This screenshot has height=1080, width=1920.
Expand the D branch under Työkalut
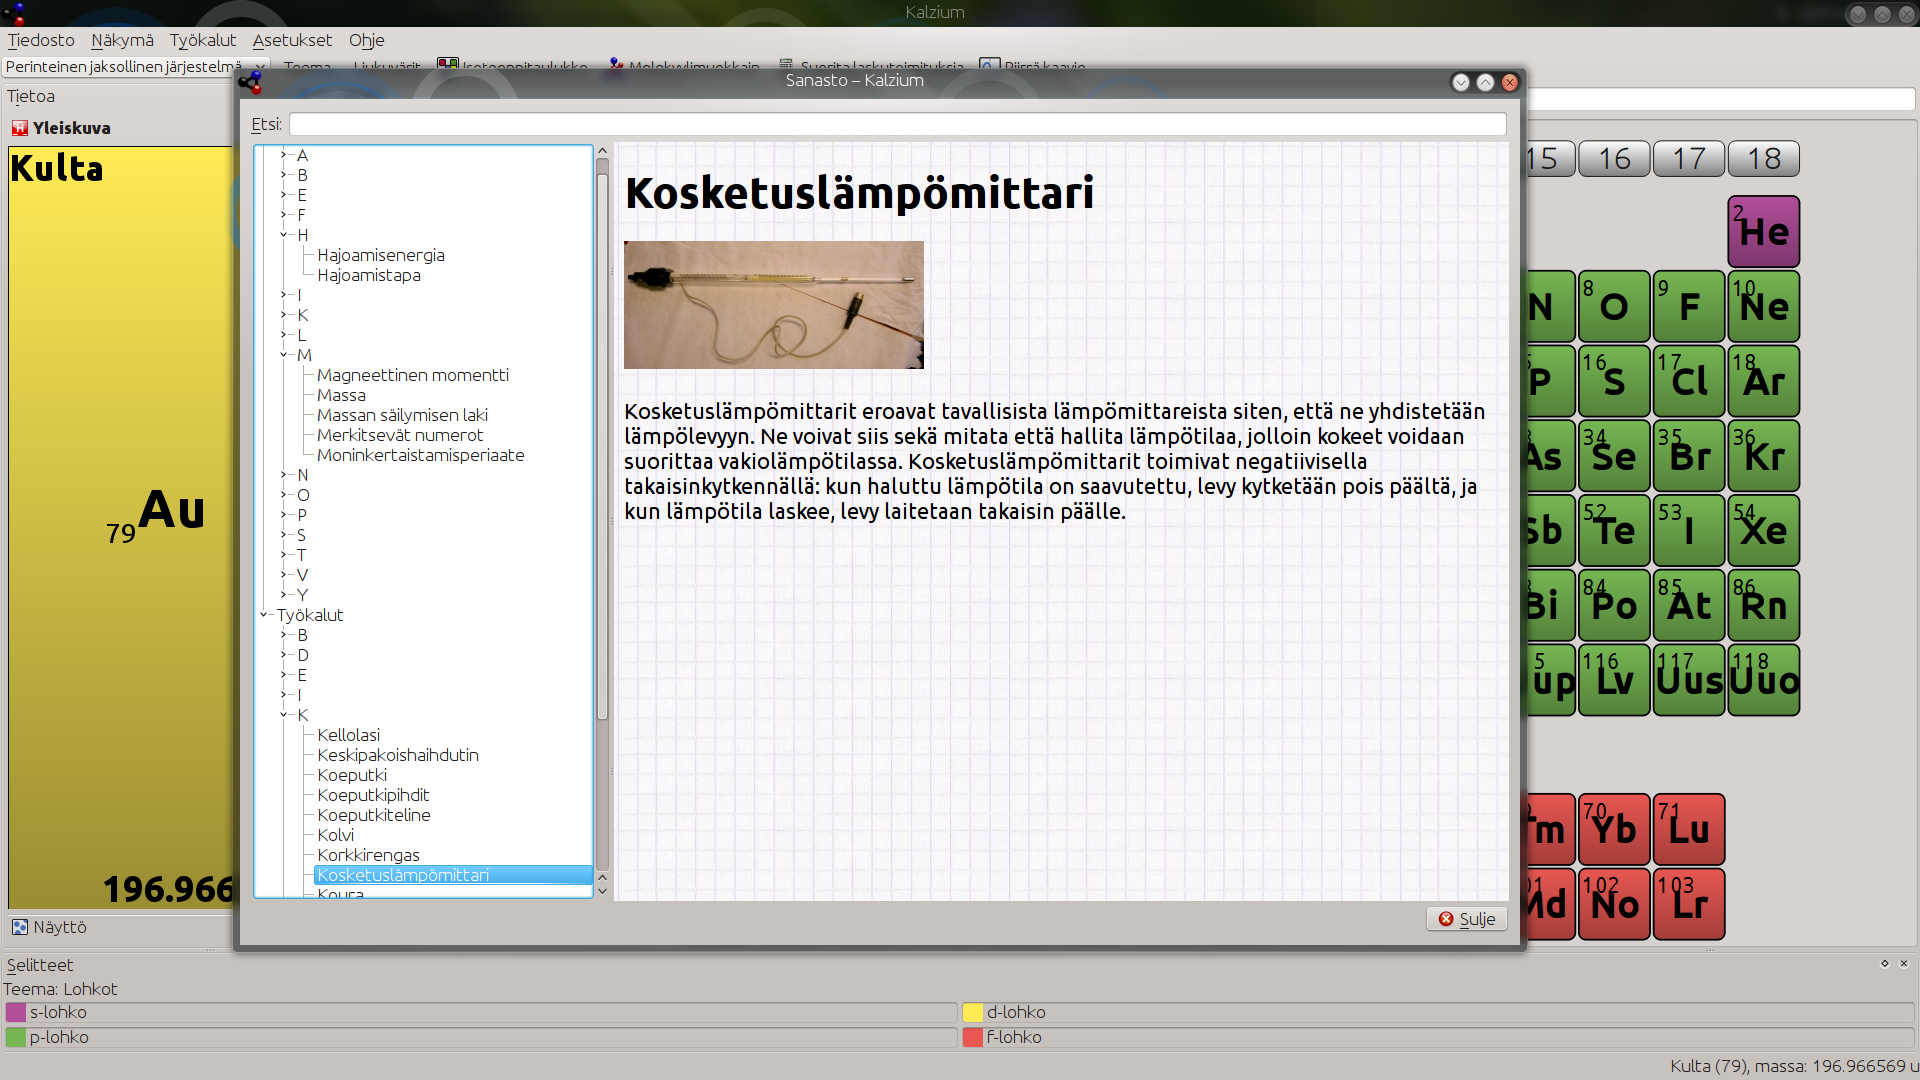[x=284, y=655]
